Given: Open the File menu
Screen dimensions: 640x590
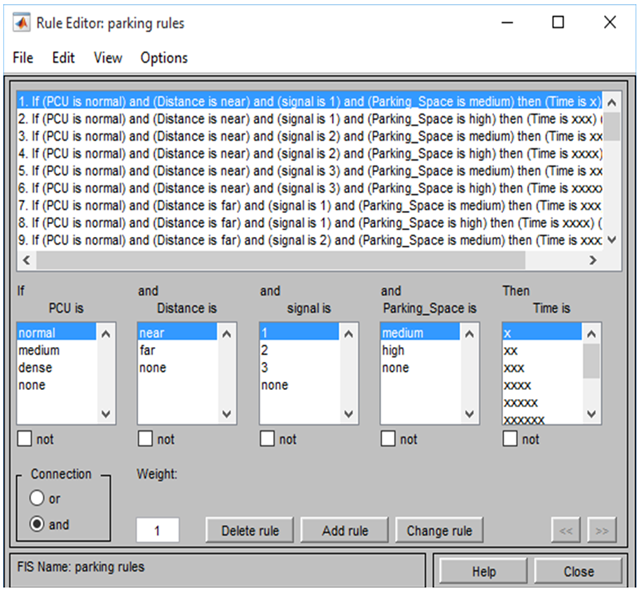Looking at the screenshot, I should coord(23,58).
